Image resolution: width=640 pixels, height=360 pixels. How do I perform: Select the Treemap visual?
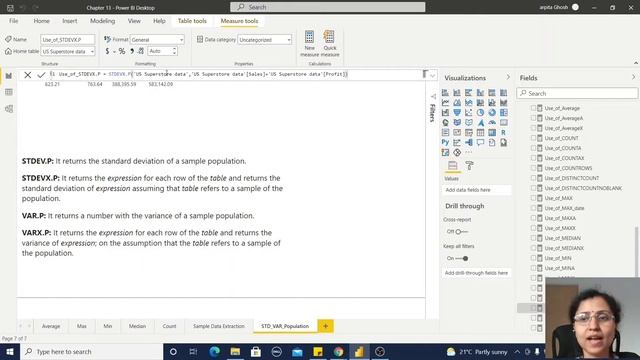pos(504,113)
